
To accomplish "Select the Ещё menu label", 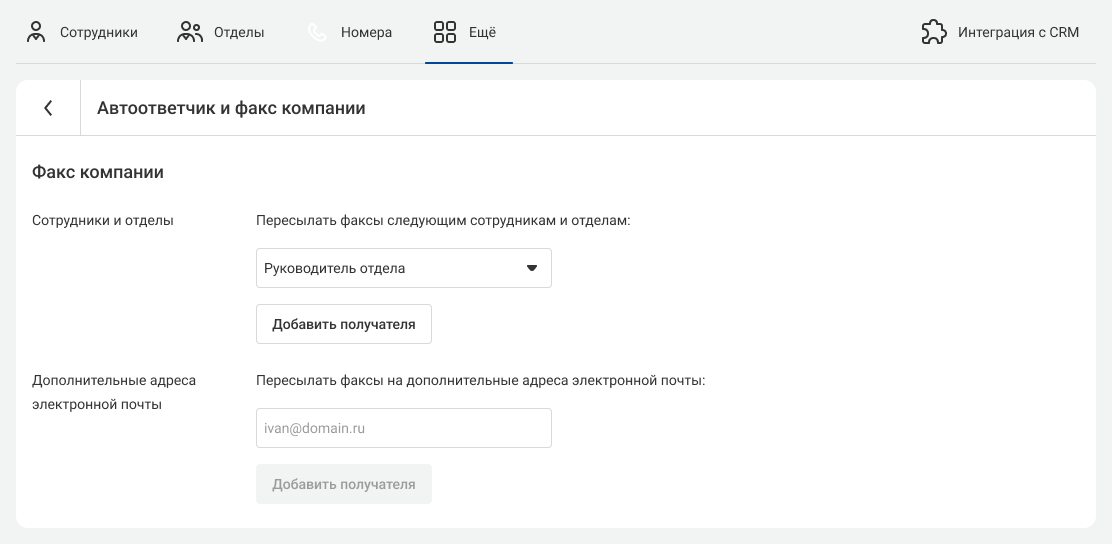I will tap(482, 33).
